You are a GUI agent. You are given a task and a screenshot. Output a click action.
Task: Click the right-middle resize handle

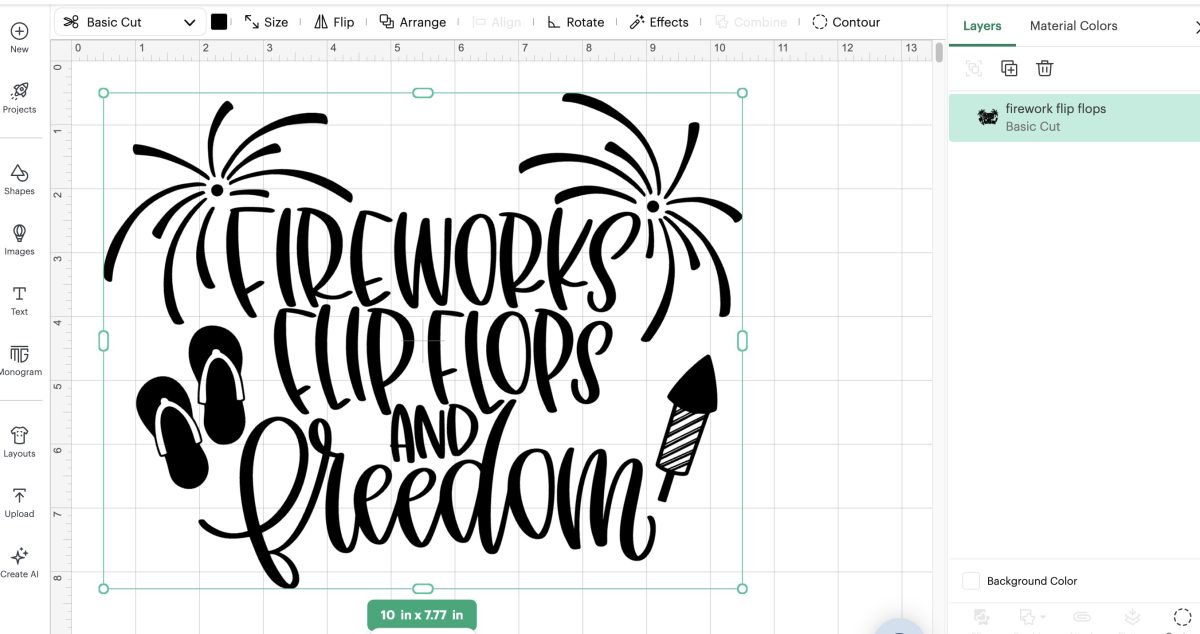tap(742, 341)
